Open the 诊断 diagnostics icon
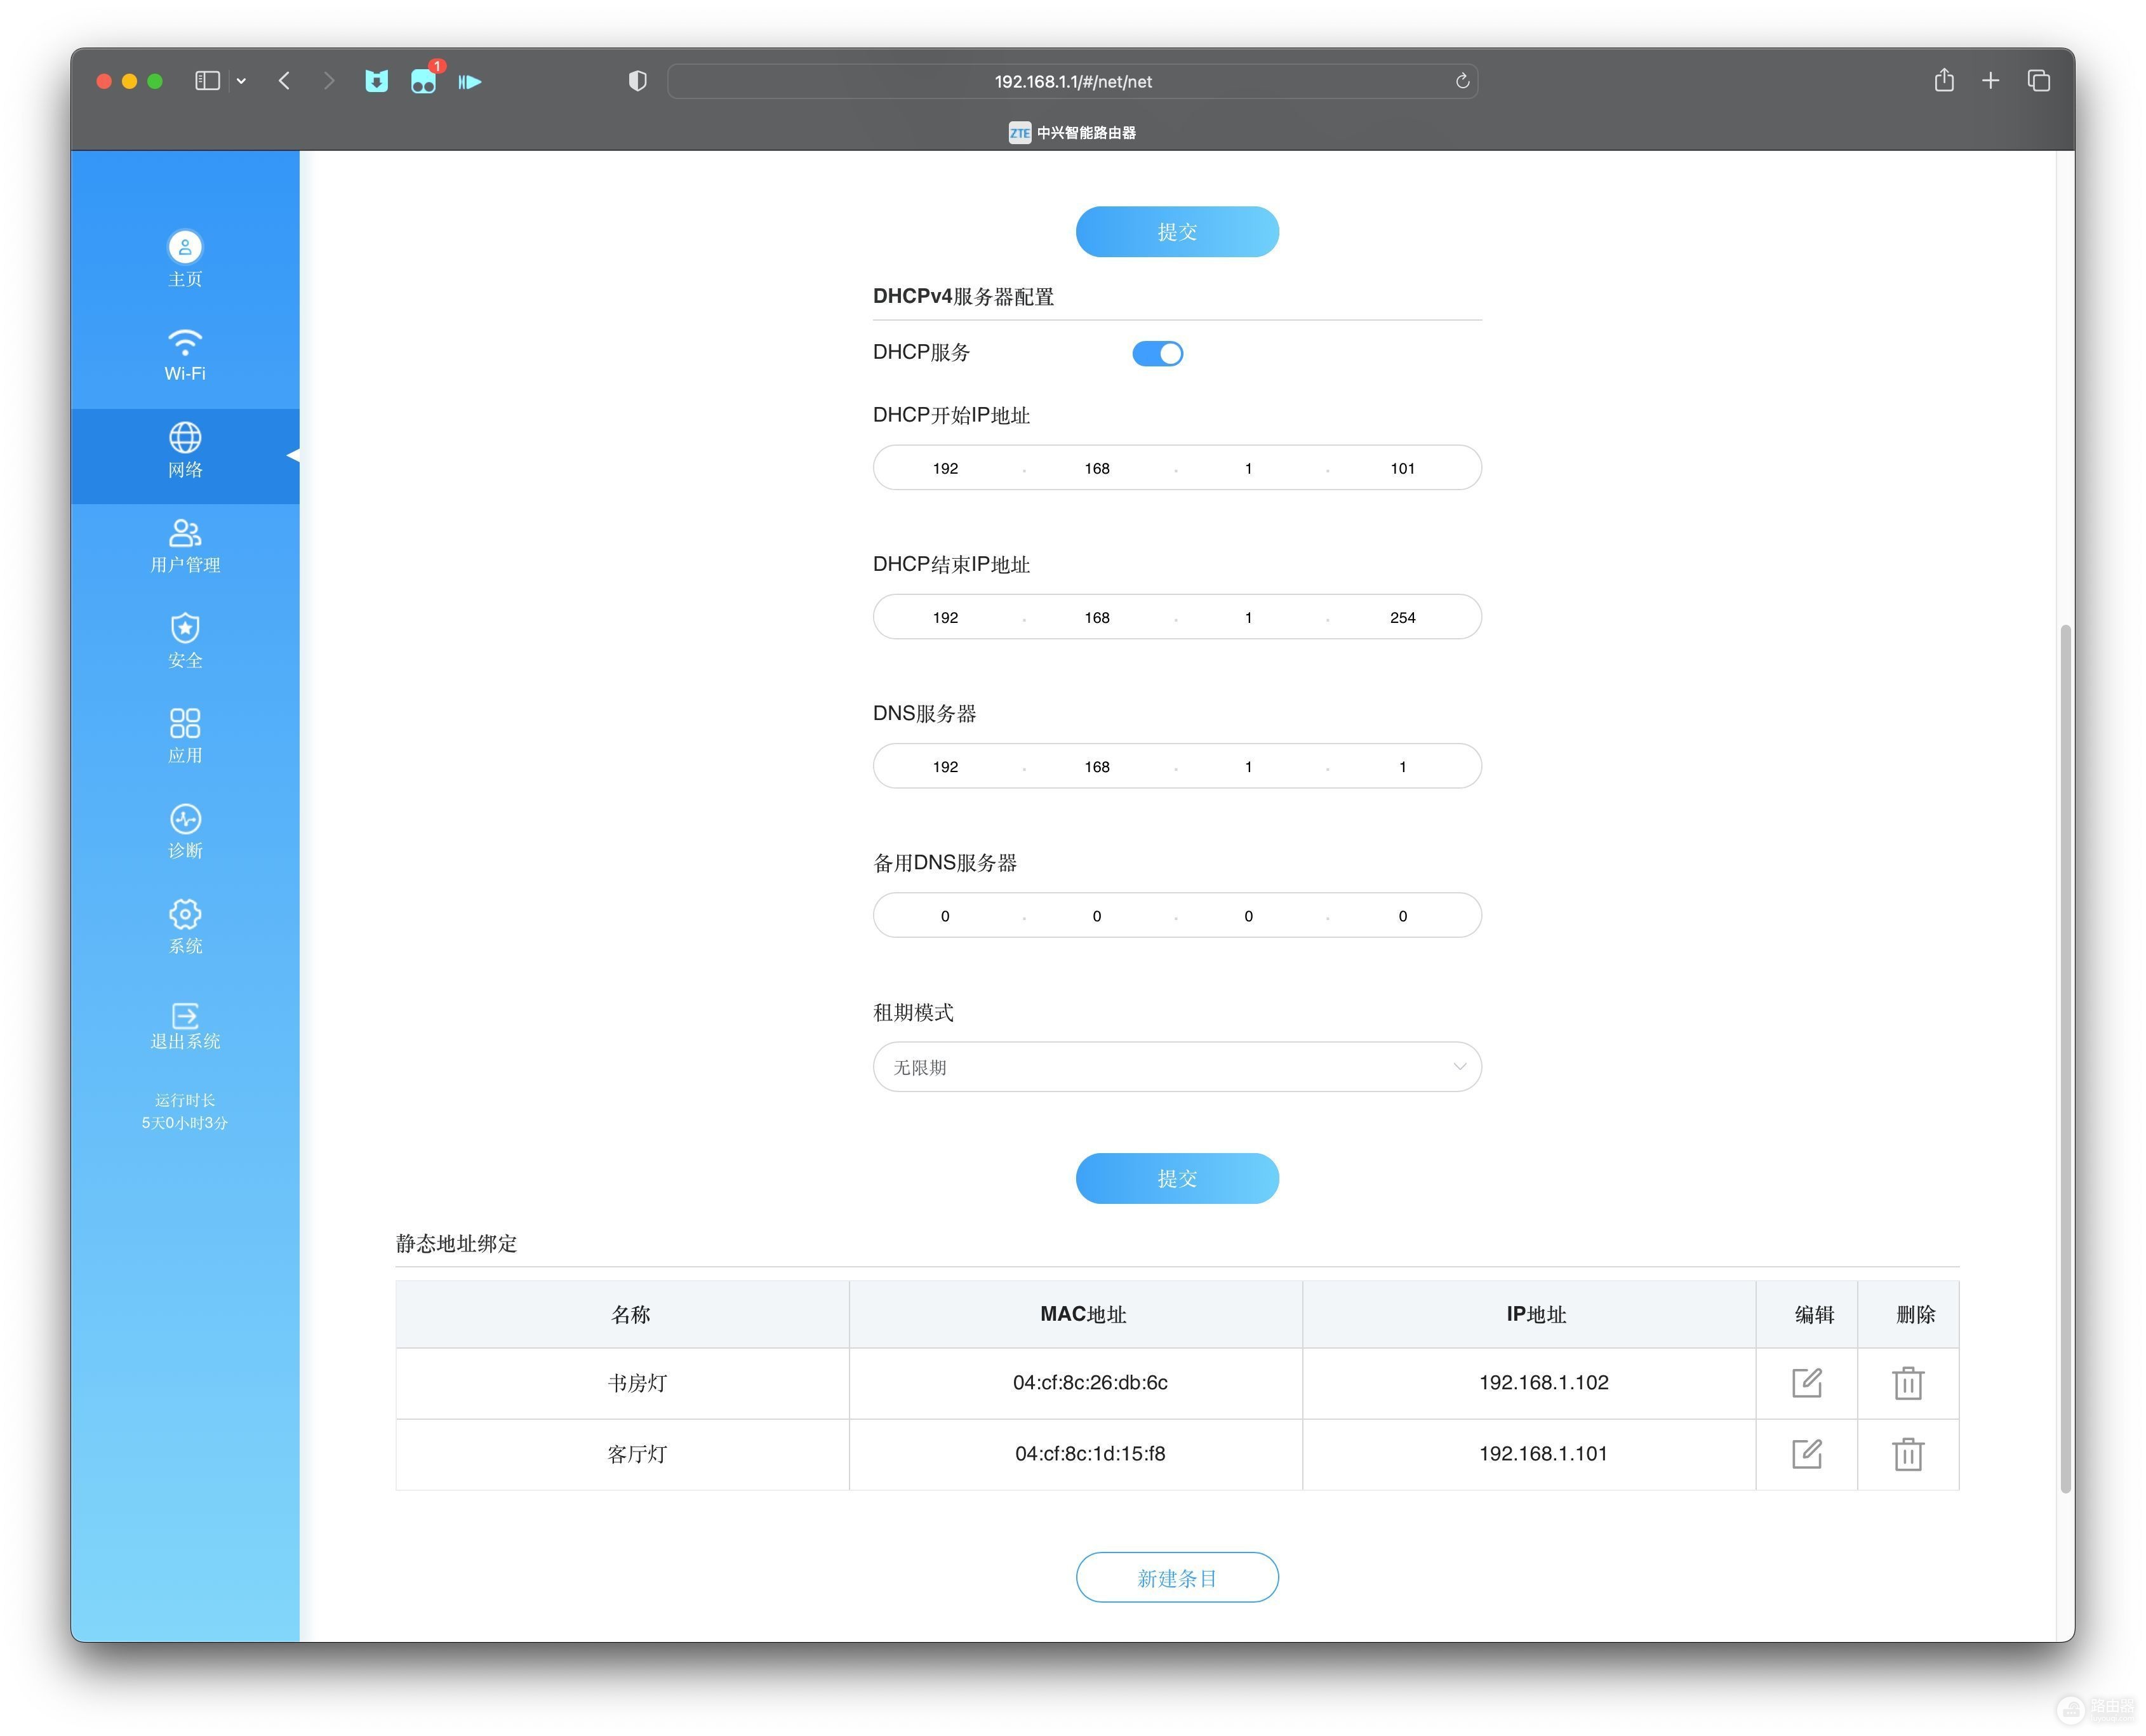The width and height of the screenshot is (2146, 1736). 185,819
